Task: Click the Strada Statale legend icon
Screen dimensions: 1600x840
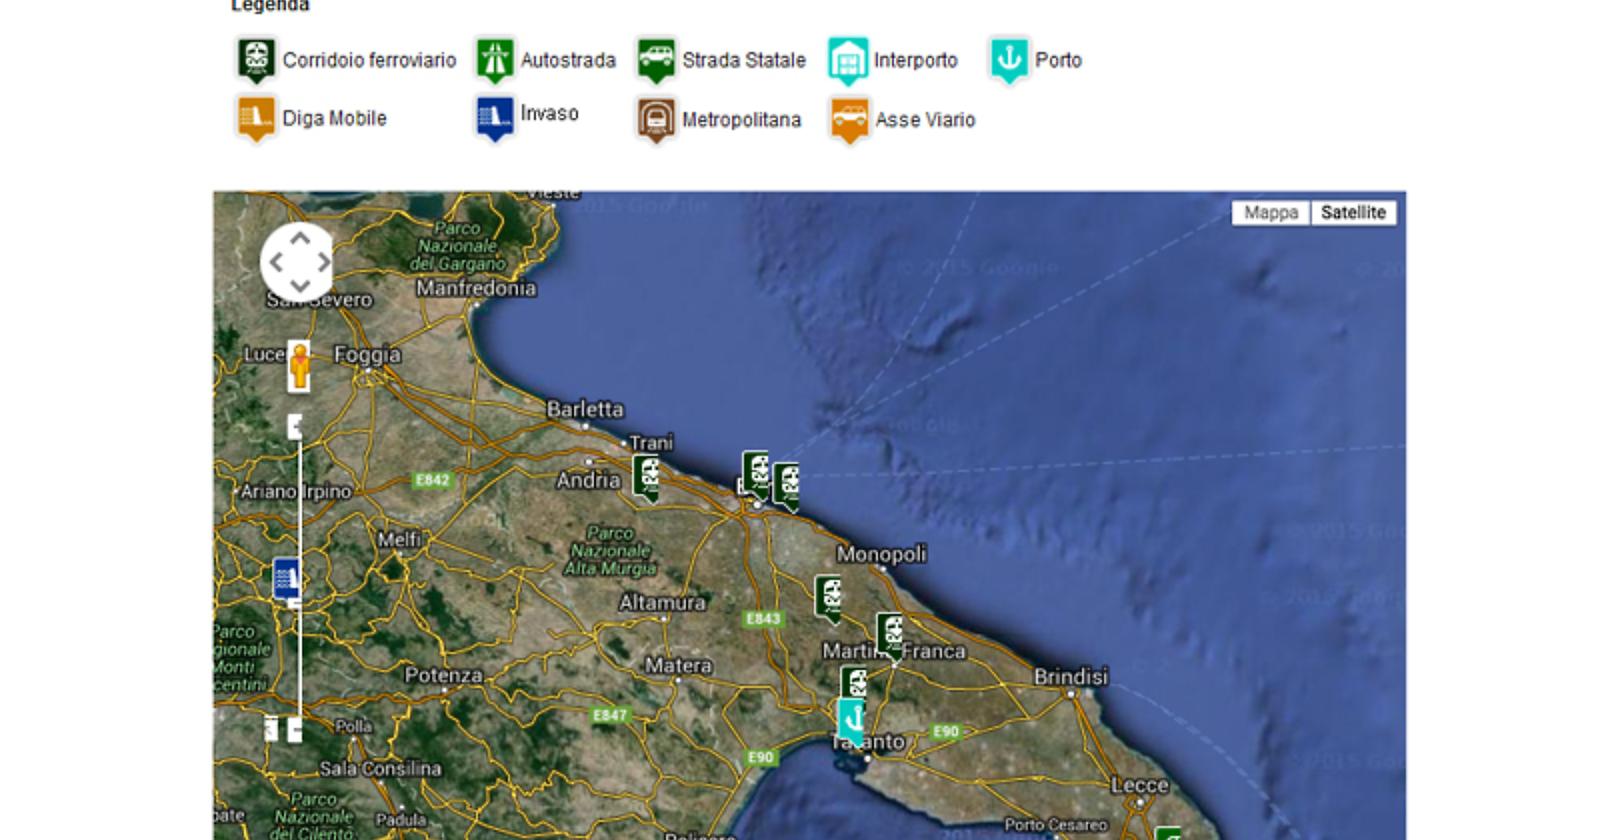Action: pyautogui.click(x=656, y=60)
